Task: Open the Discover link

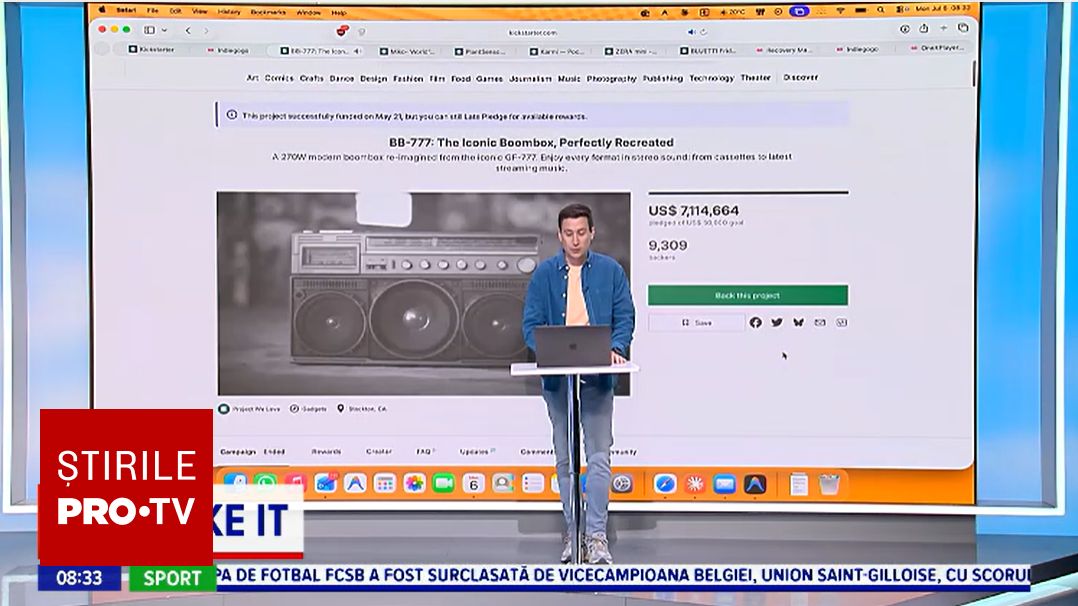Action: [801, 78]
